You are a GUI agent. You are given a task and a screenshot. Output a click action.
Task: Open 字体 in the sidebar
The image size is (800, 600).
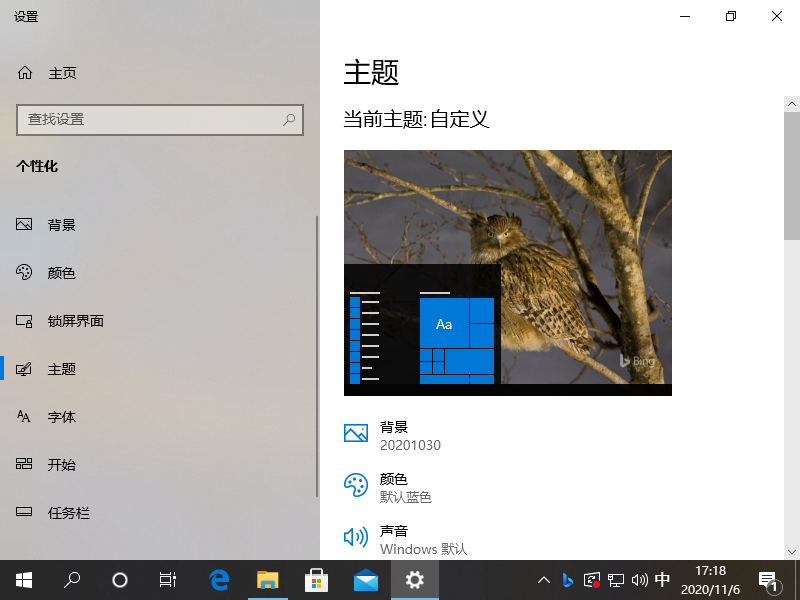click(158, 416)
